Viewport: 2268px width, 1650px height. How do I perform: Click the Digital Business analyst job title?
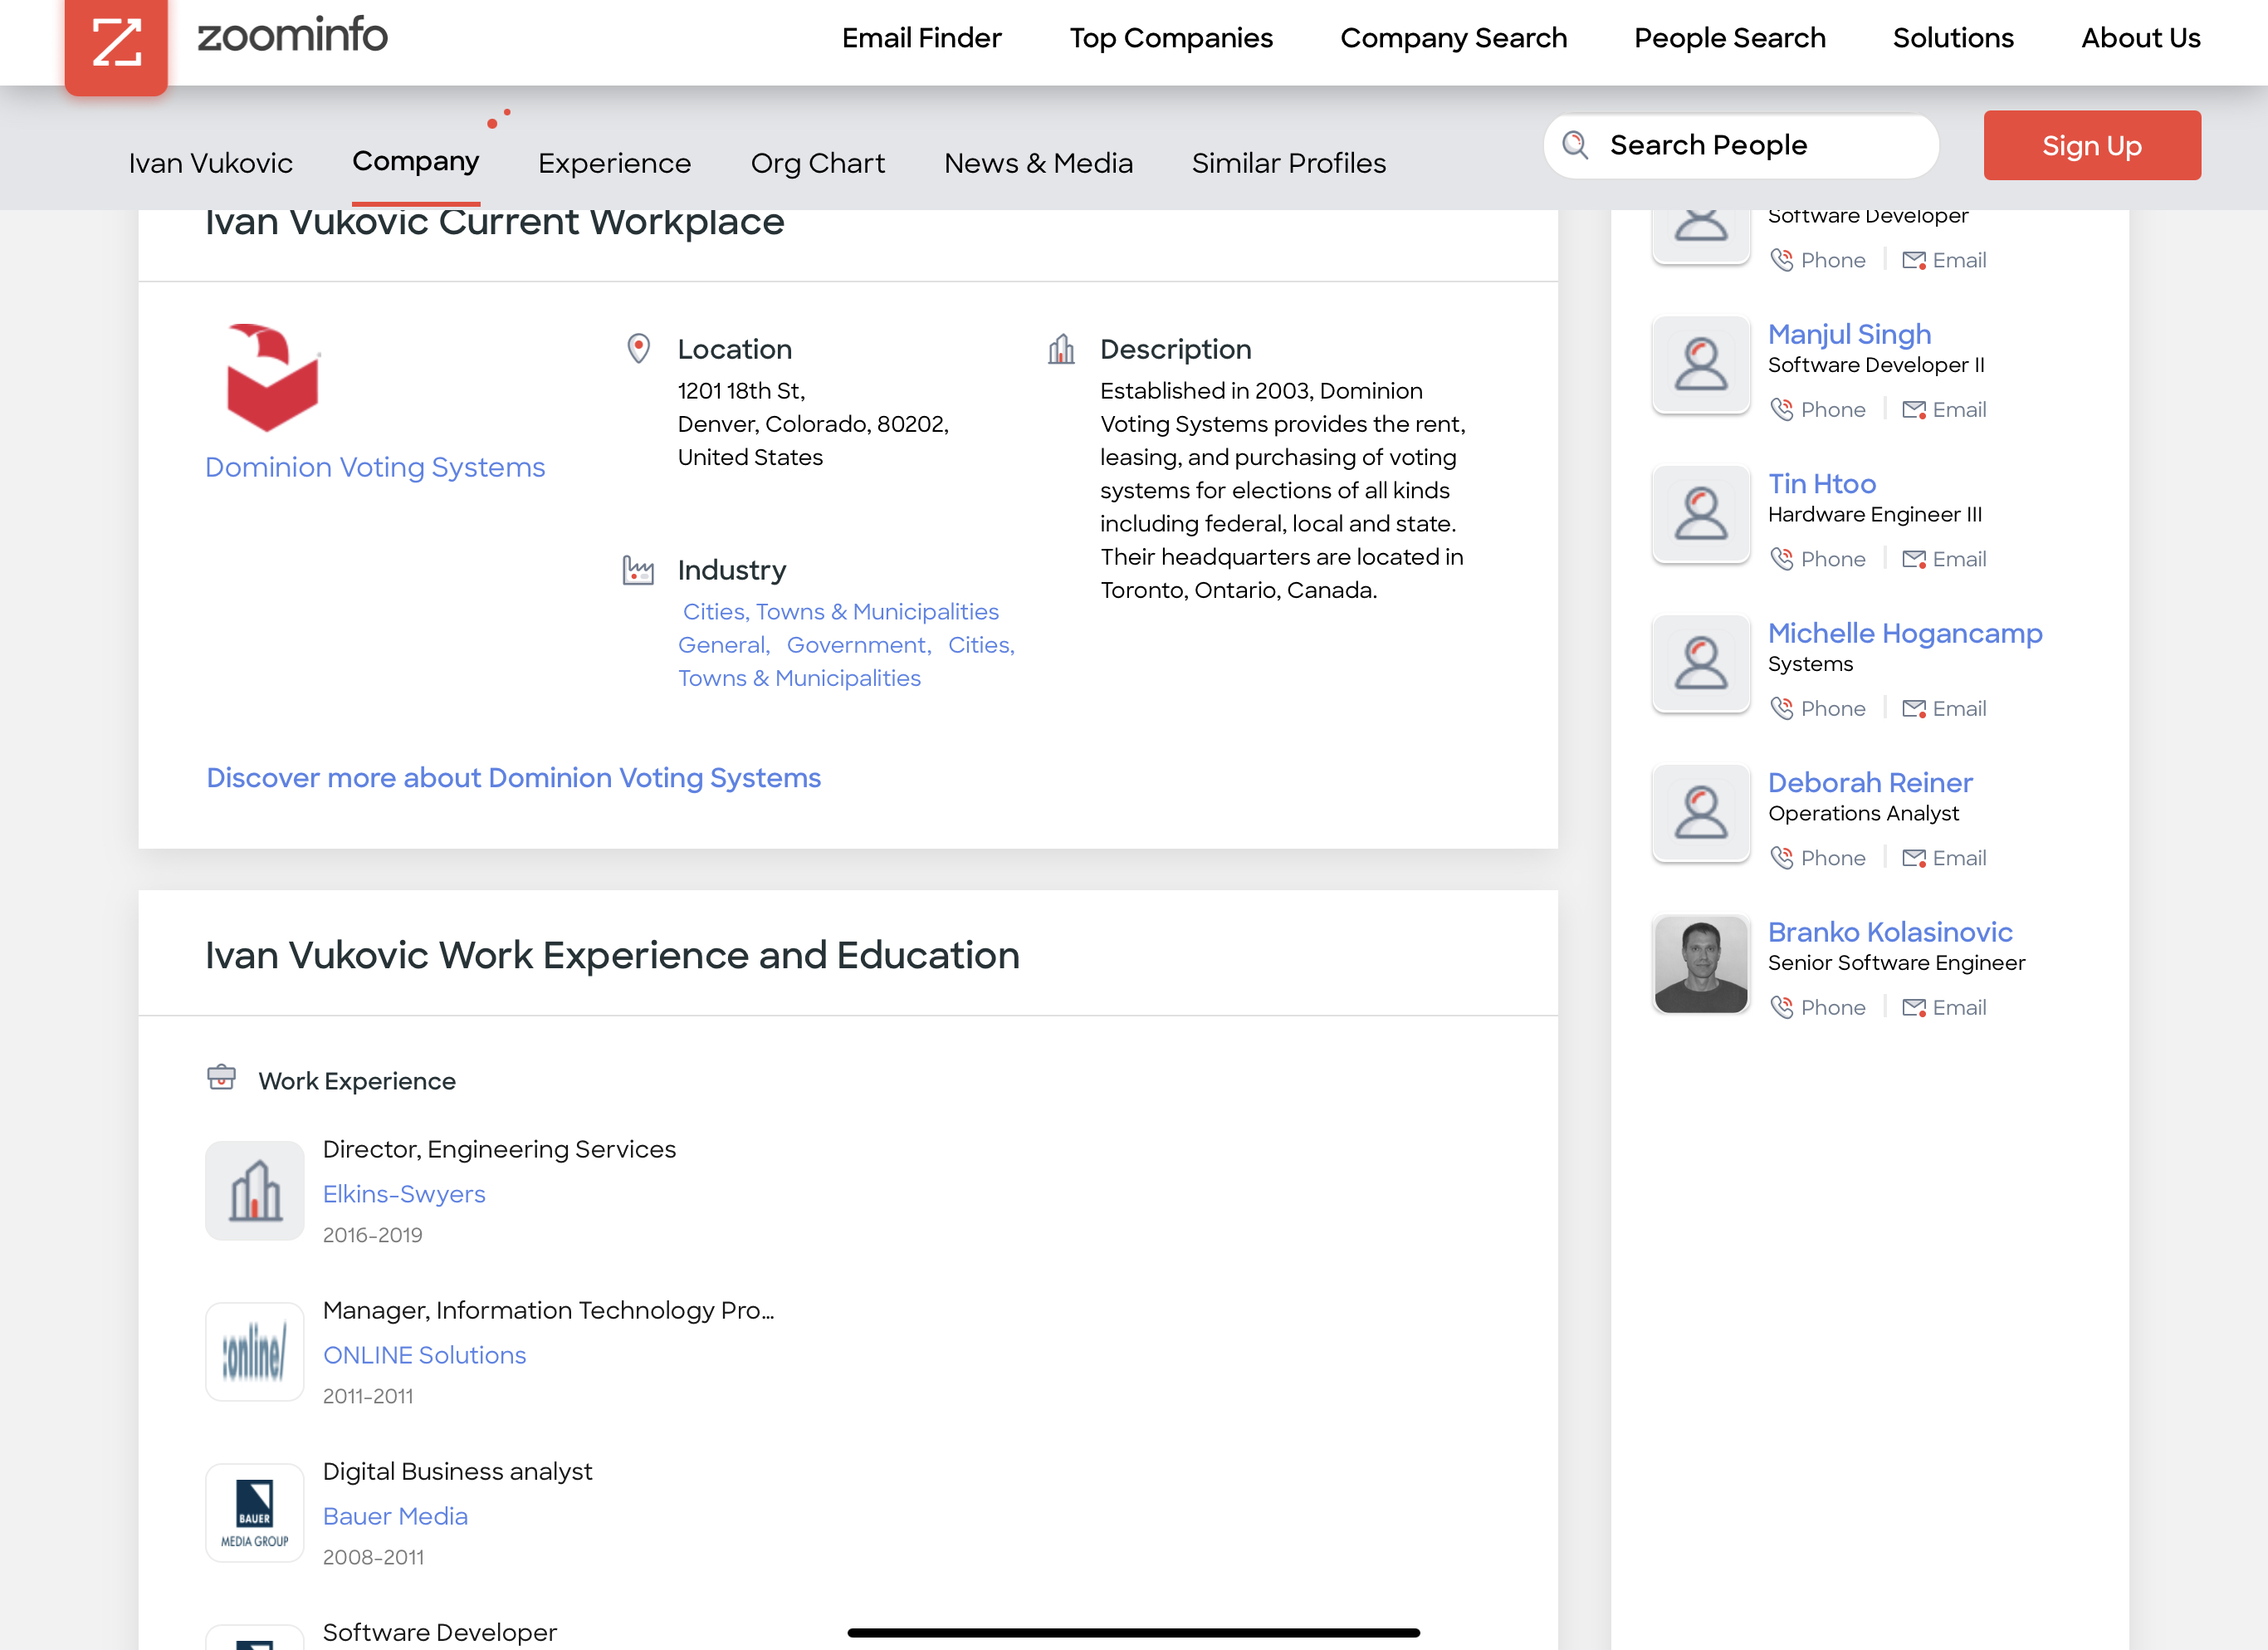click(x=457, y=1471)
